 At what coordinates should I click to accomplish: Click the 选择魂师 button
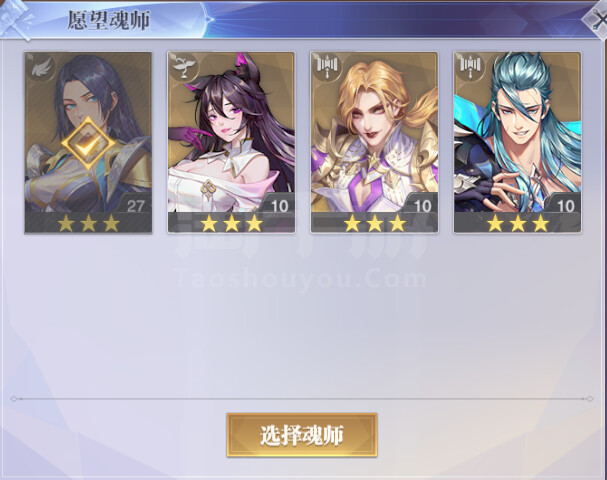[302, 435]
